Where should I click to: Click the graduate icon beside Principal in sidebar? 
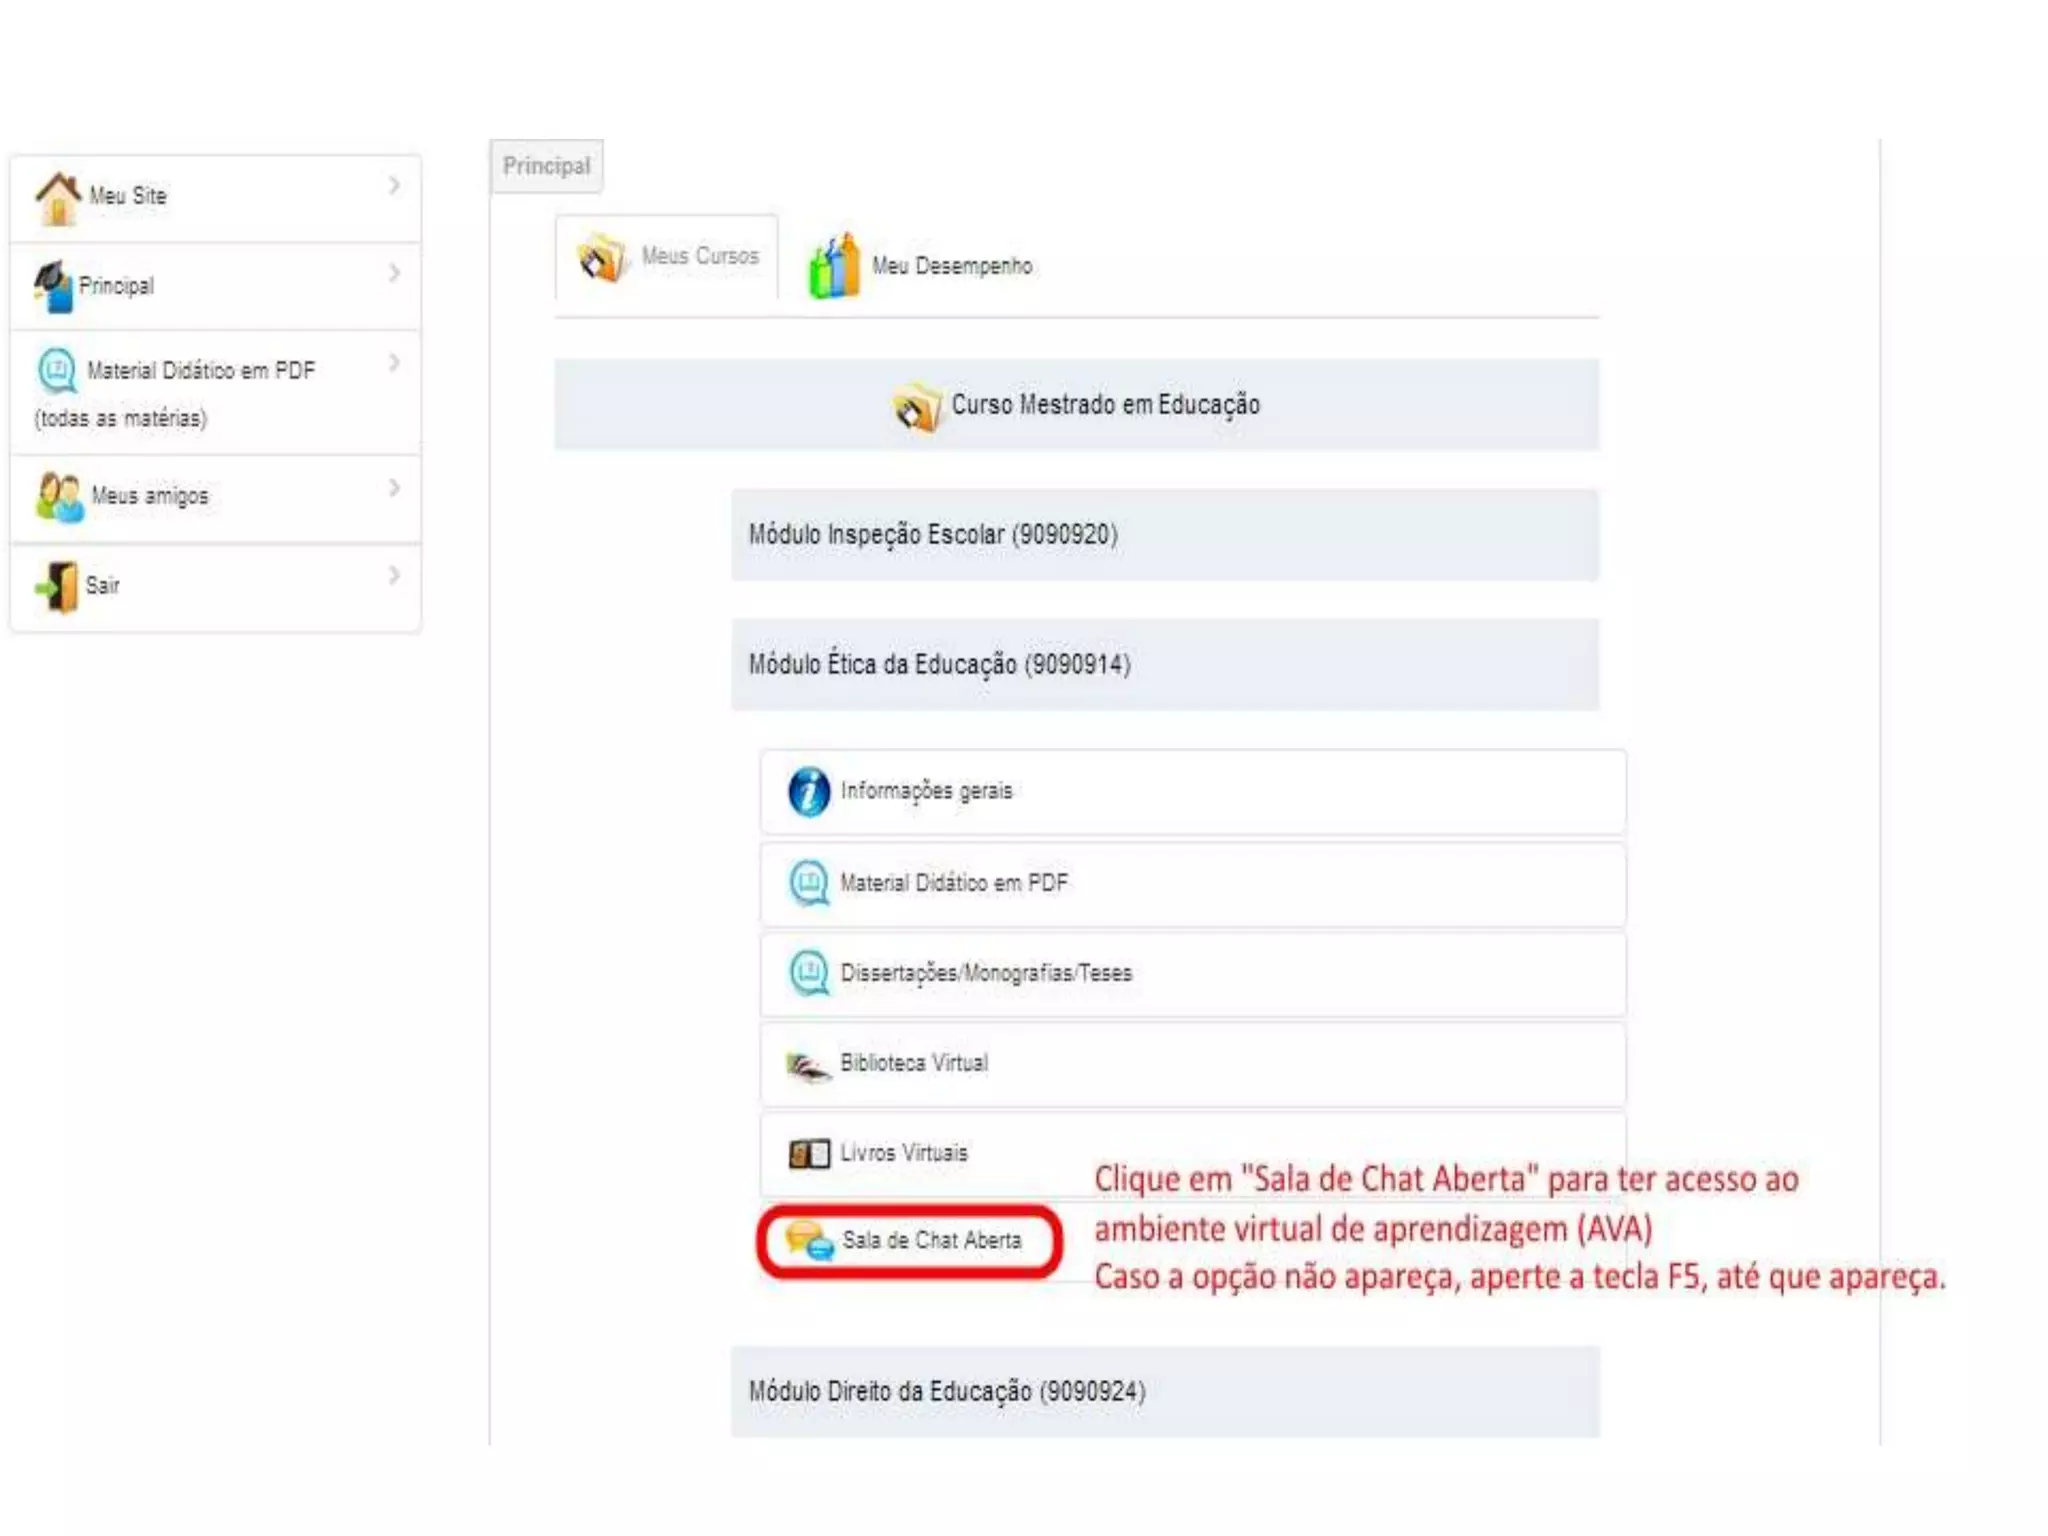pos(54,287)
